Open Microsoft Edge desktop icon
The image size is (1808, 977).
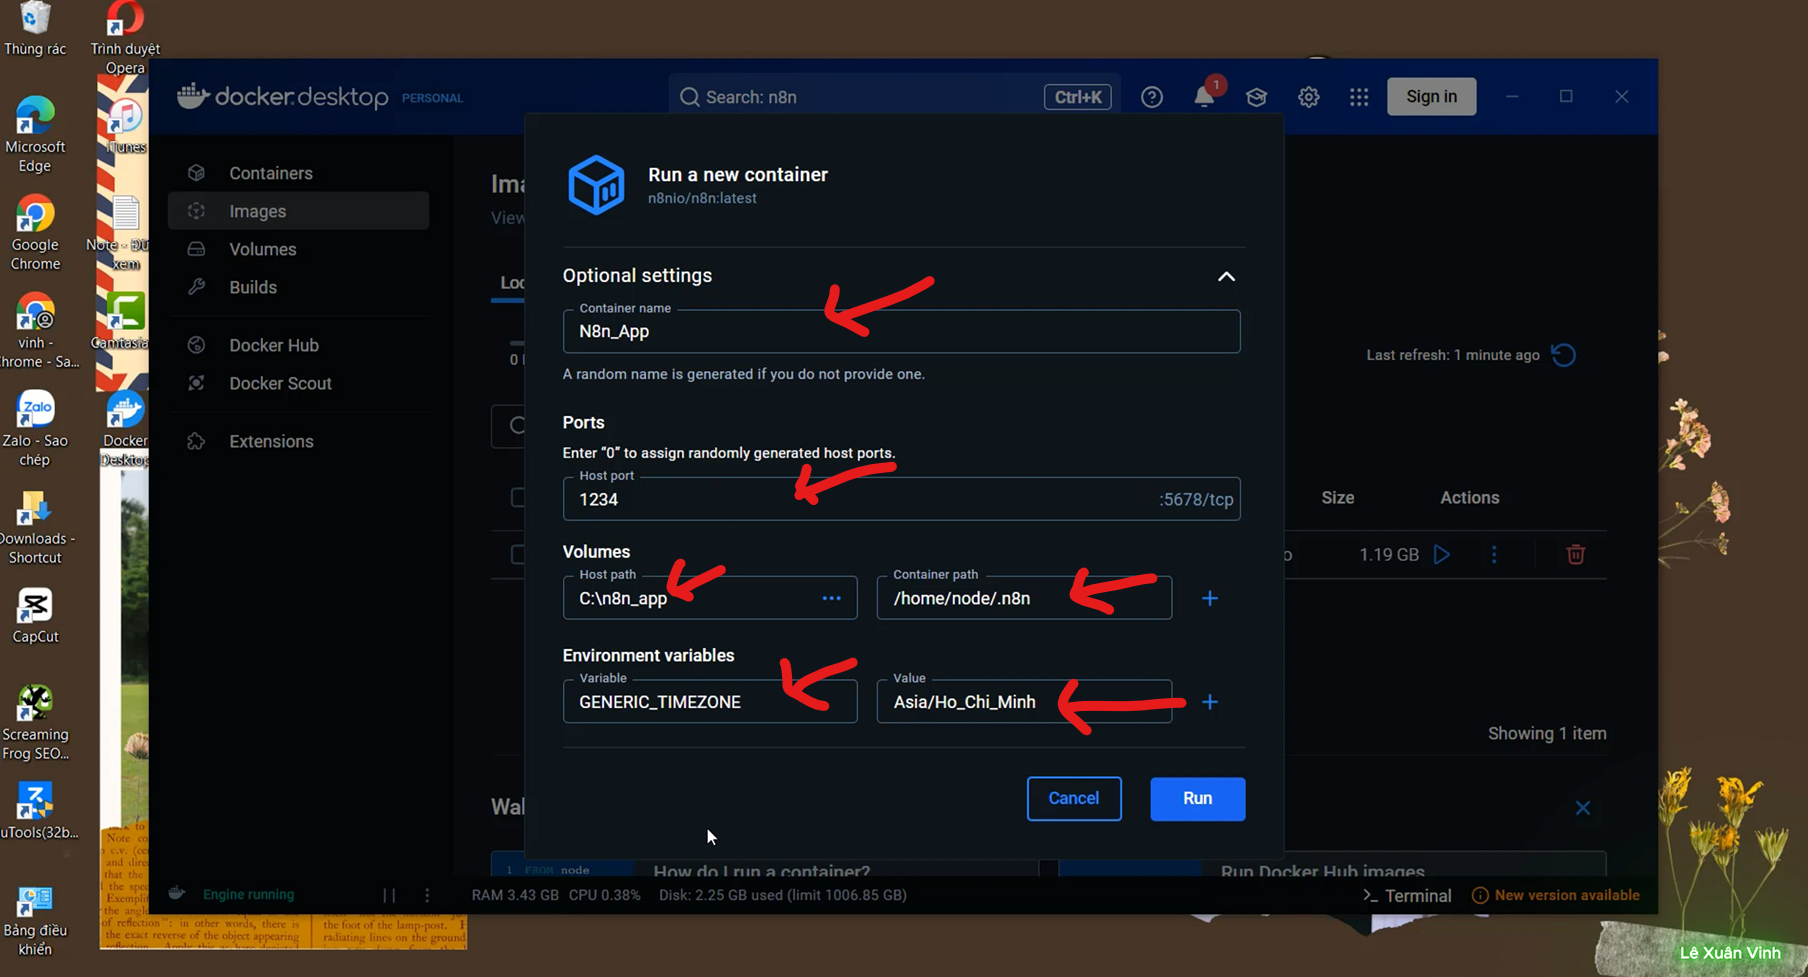click(35, 135)
